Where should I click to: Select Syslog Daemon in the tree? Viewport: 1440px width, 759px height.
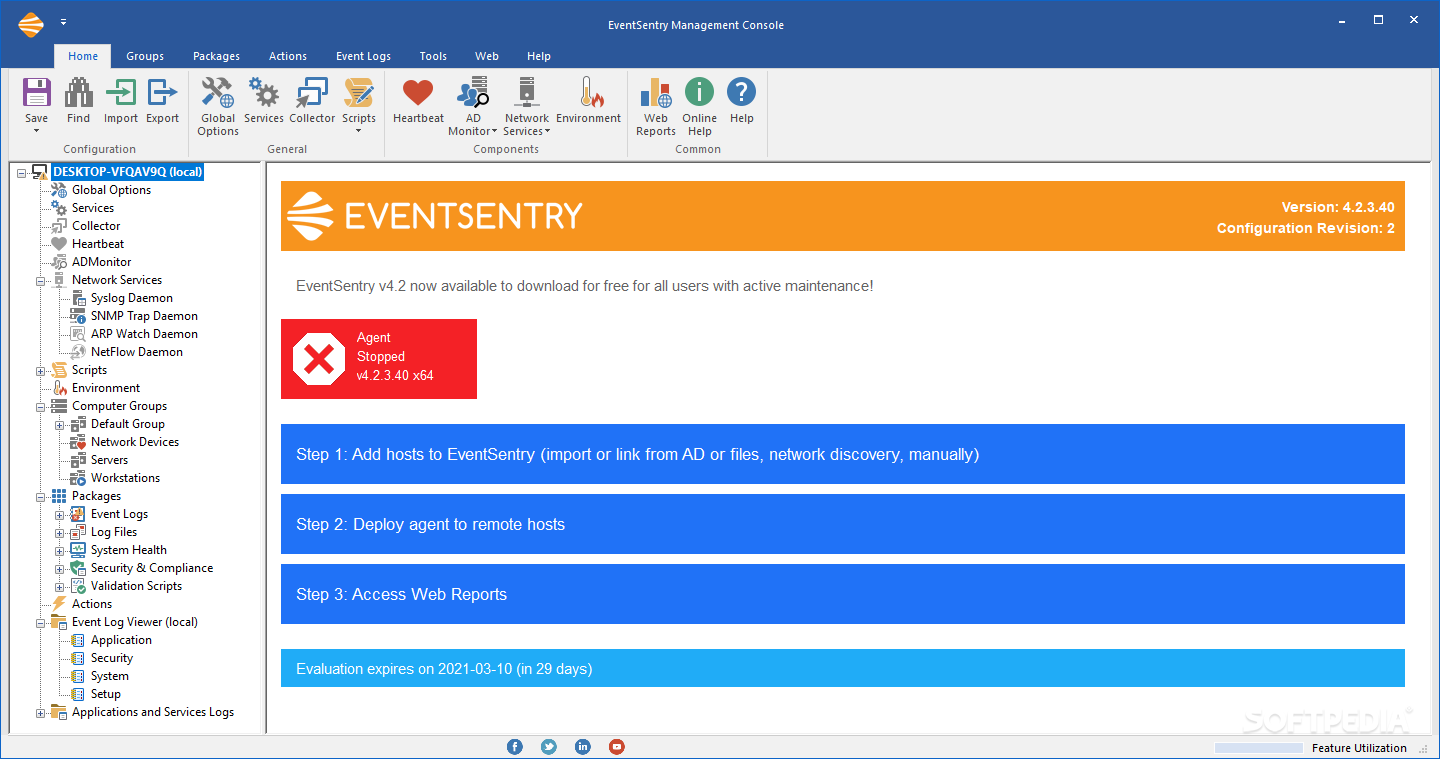coord(132,298)
